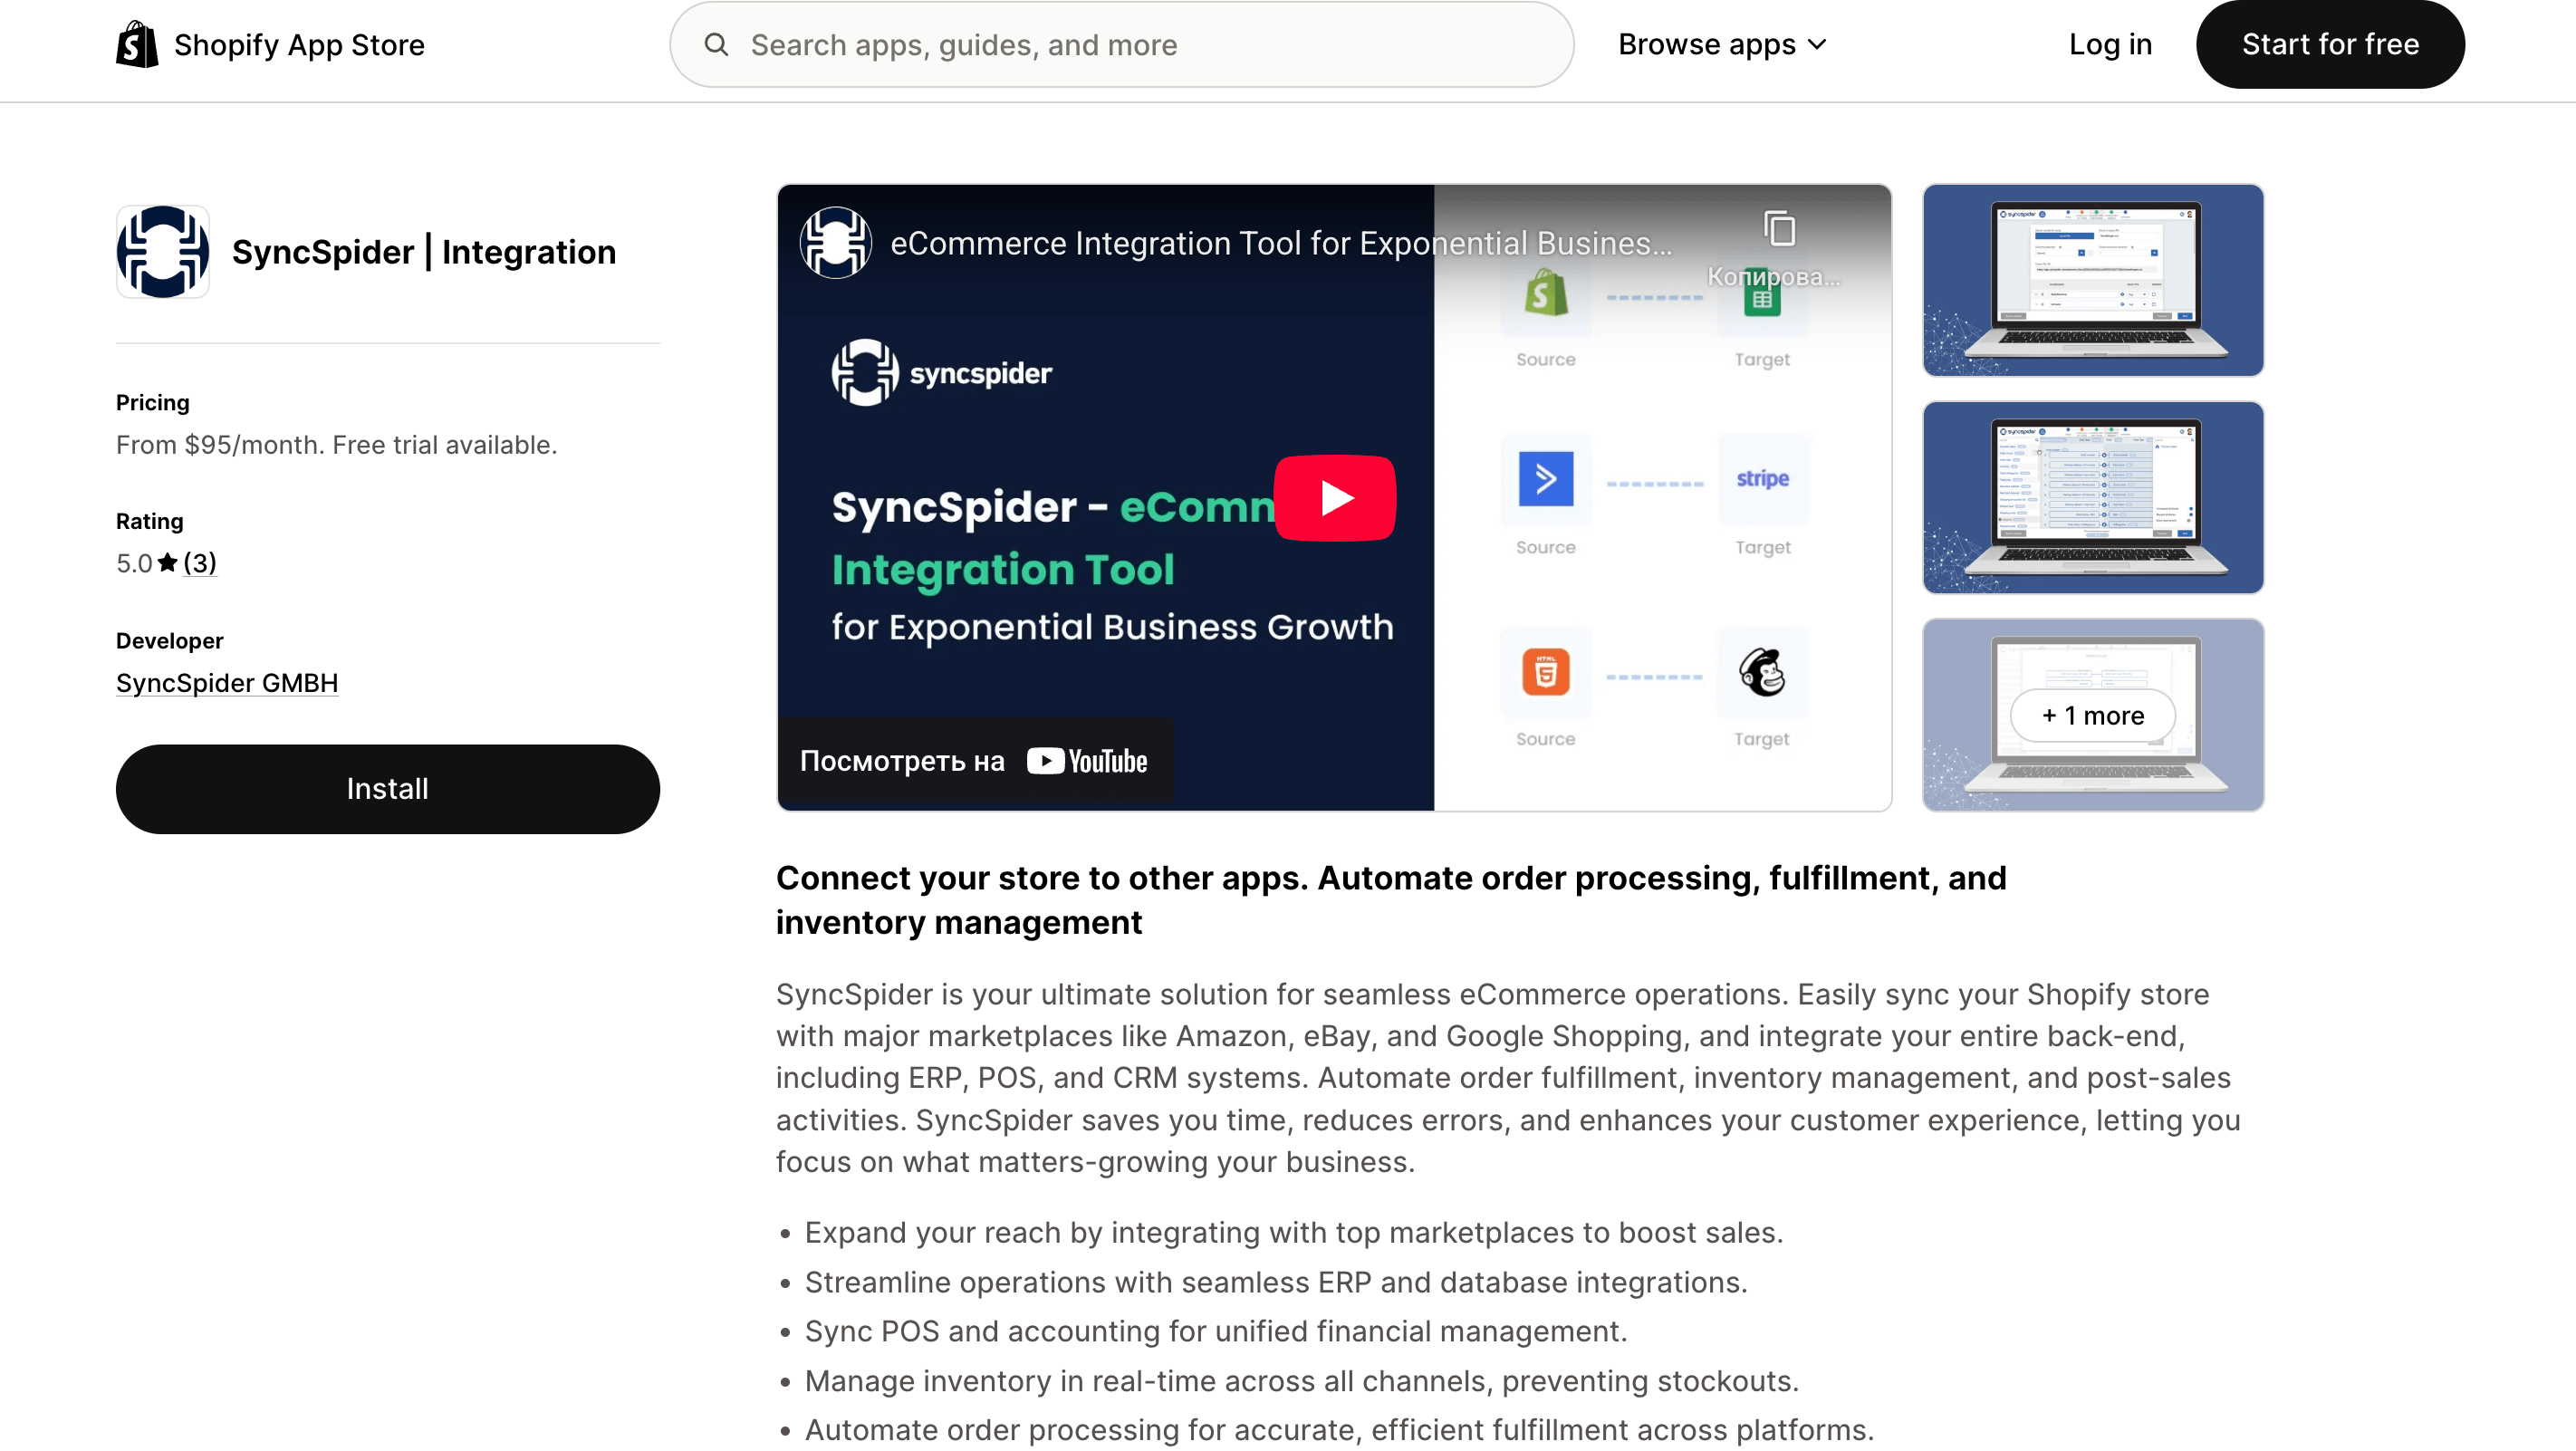Select the SyncSpider app logo
The height and width of the screenshot is (1451, 2576).
coord(162,251)
